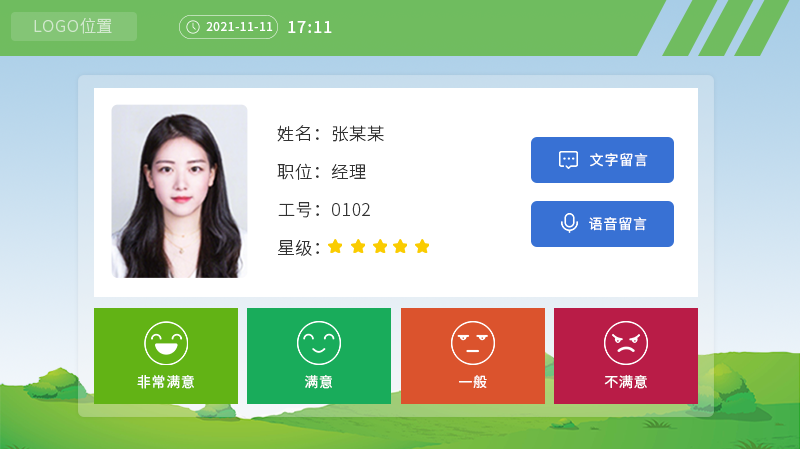Click the microphone icon on 语音留言

569,223
